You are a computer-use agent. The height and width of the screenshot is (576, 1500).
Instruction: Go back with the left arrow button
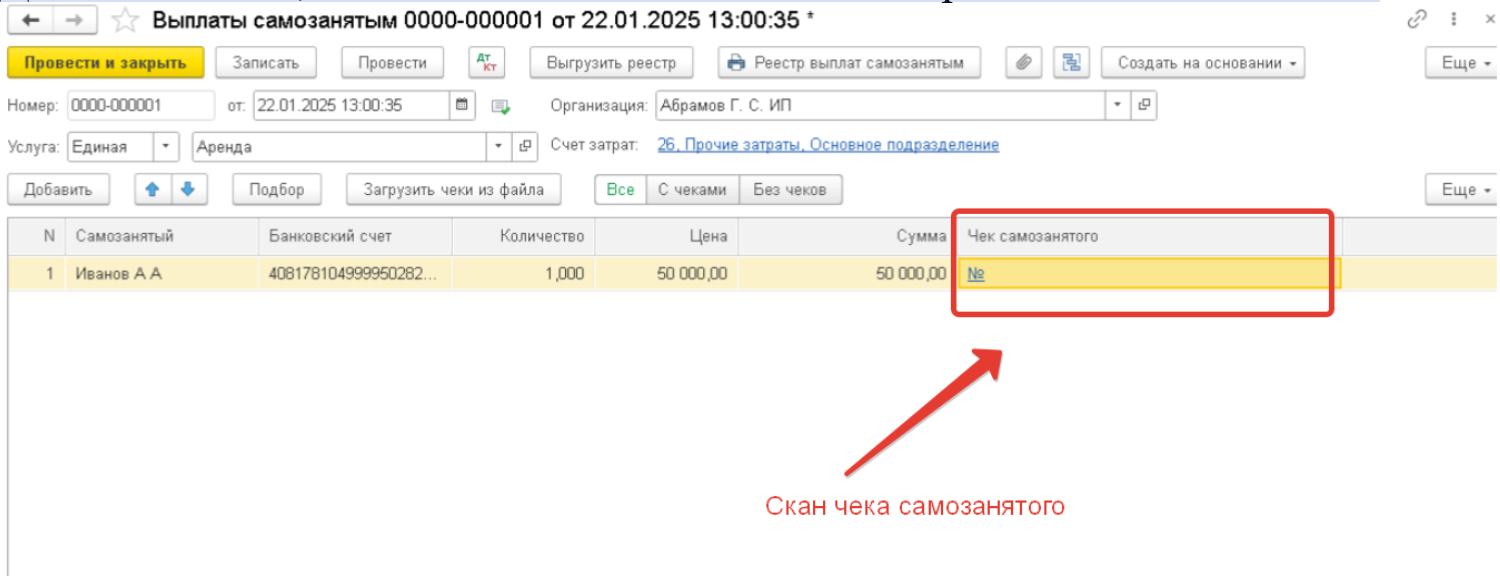(x=30, y=20)
